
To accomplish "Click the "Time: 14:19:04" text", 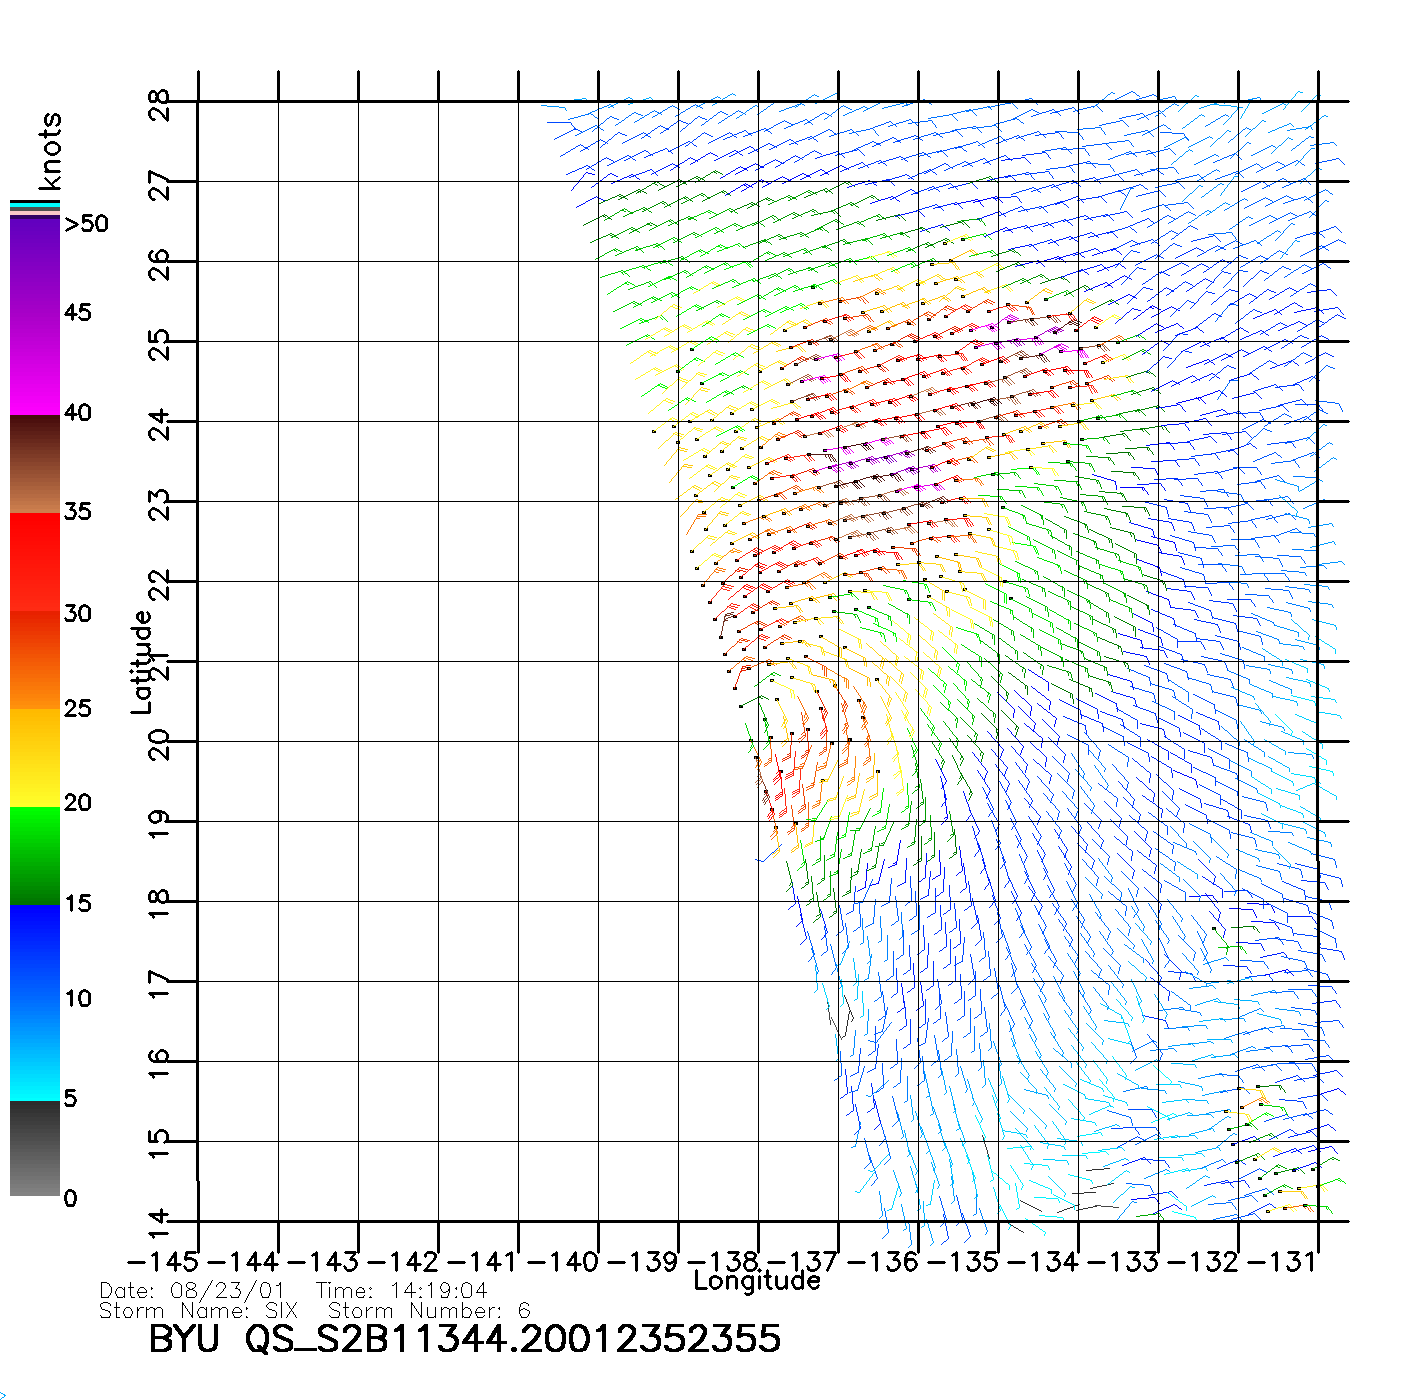I will click(401, 1291).
